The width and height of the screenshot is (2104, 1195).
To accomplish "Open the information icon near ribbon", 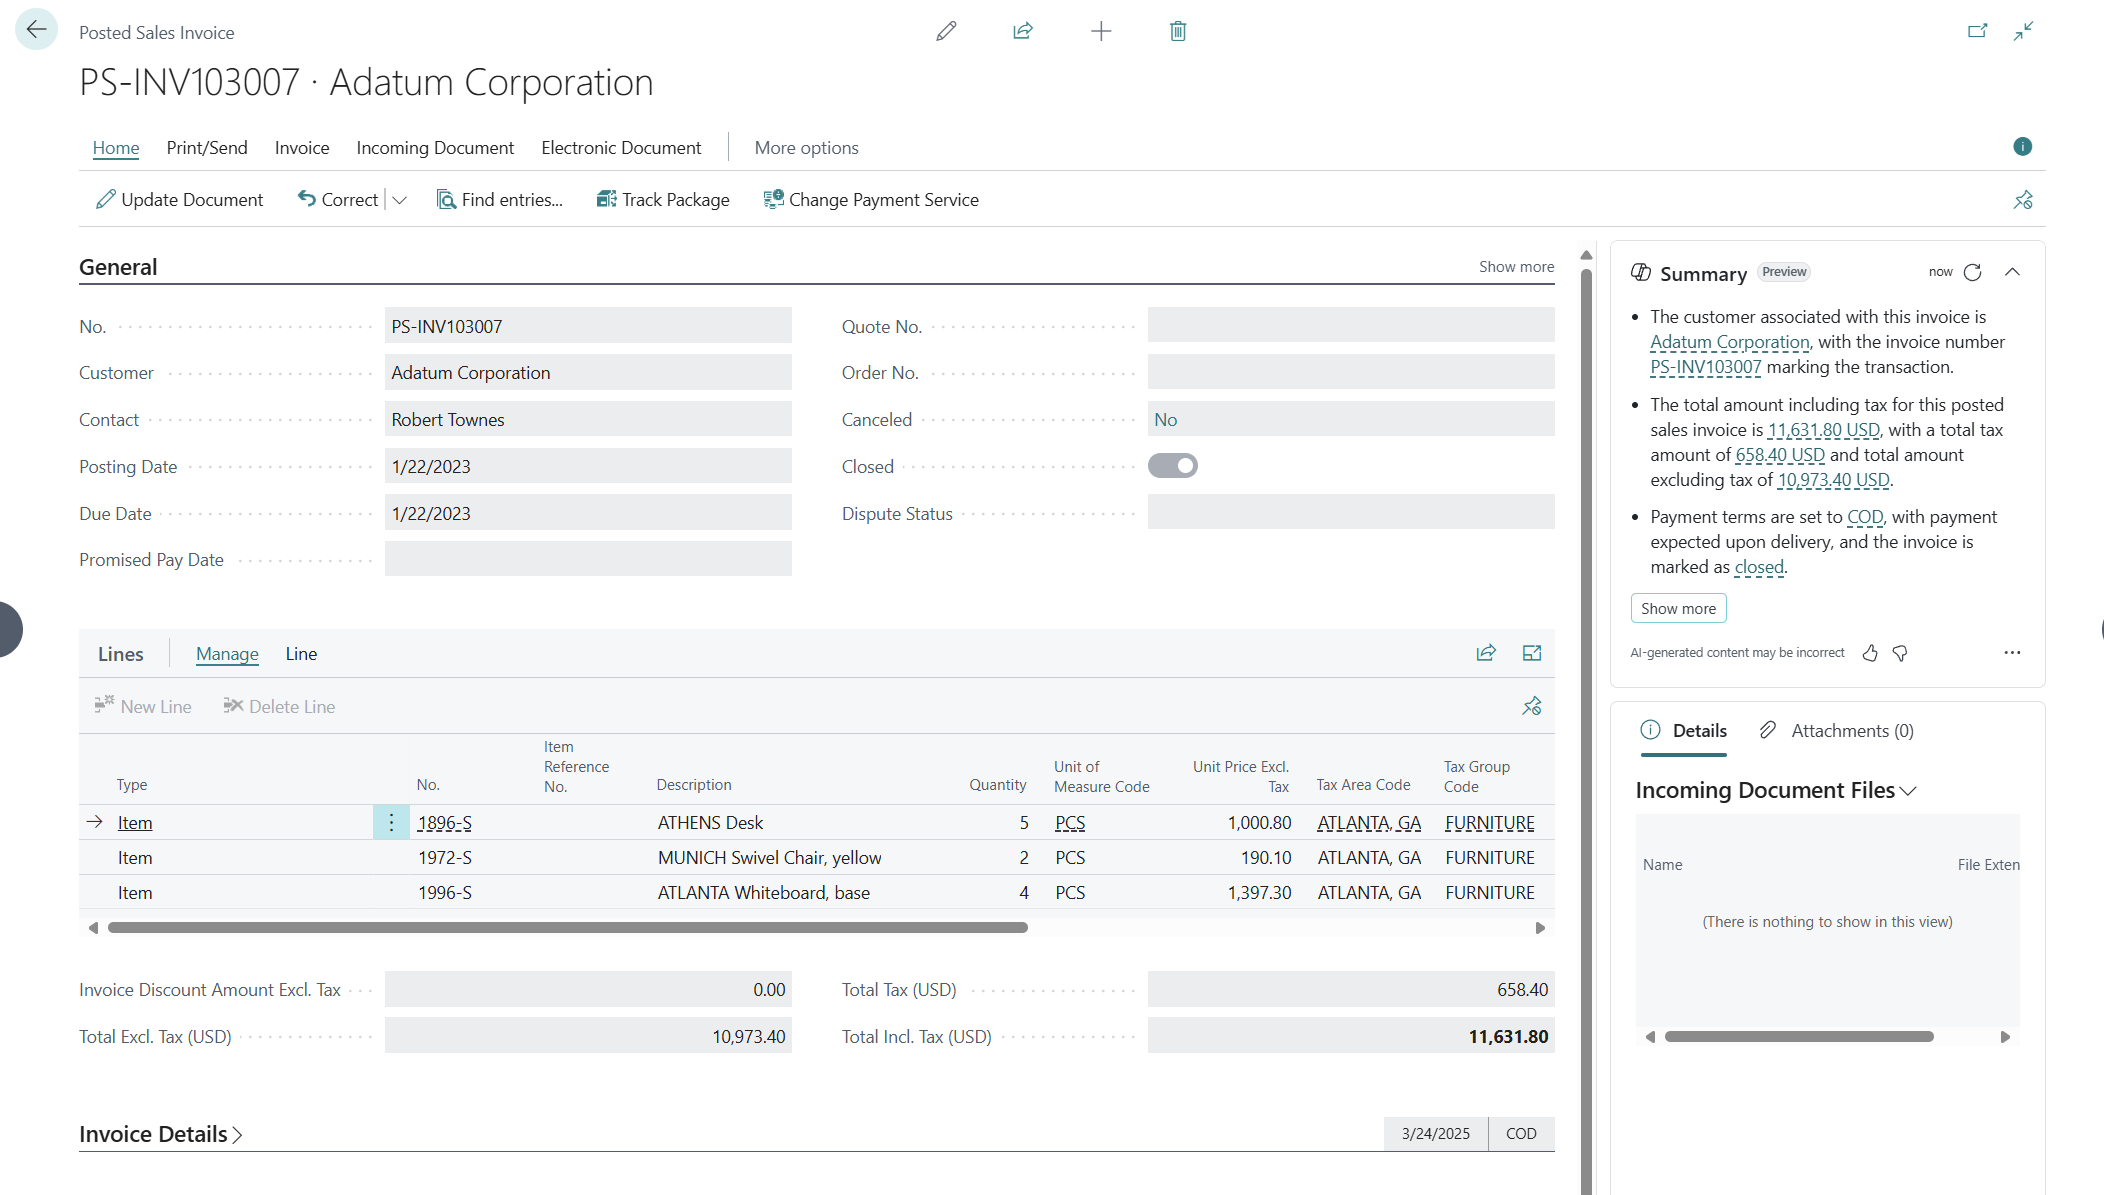I will pos(2022,147).
